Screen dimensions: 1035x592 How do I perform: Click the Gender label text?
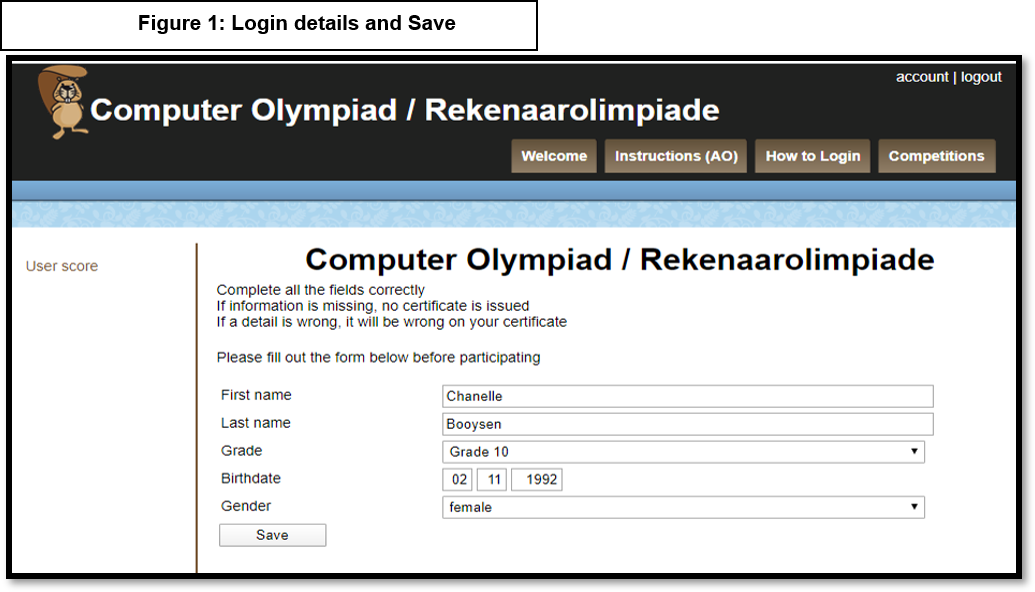(x=246, y=506)
